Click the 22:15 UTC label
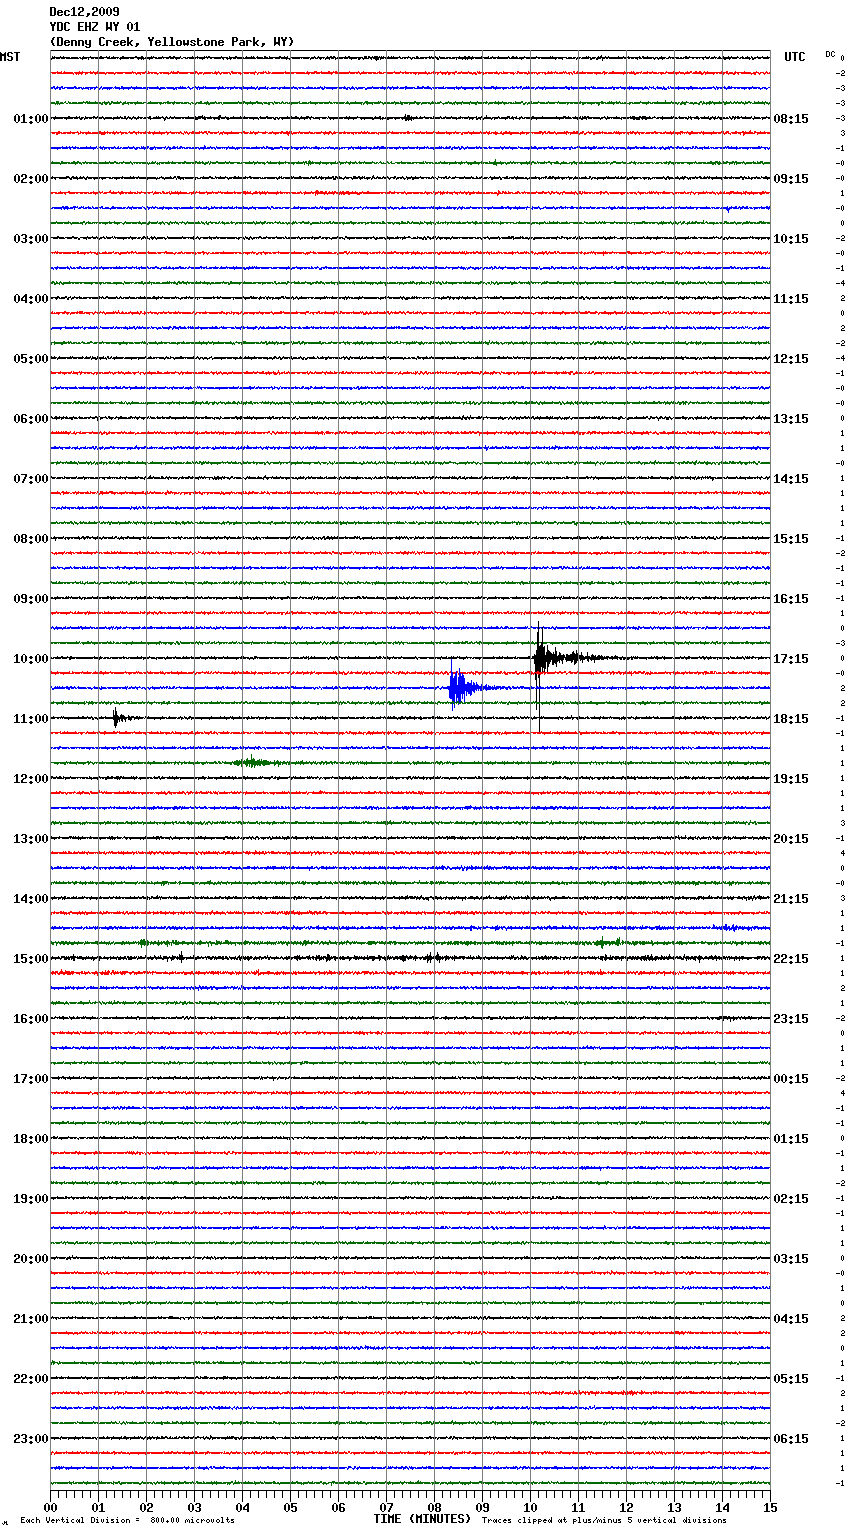Screen dimensions: 850x1534 click(x=791, y=959)
